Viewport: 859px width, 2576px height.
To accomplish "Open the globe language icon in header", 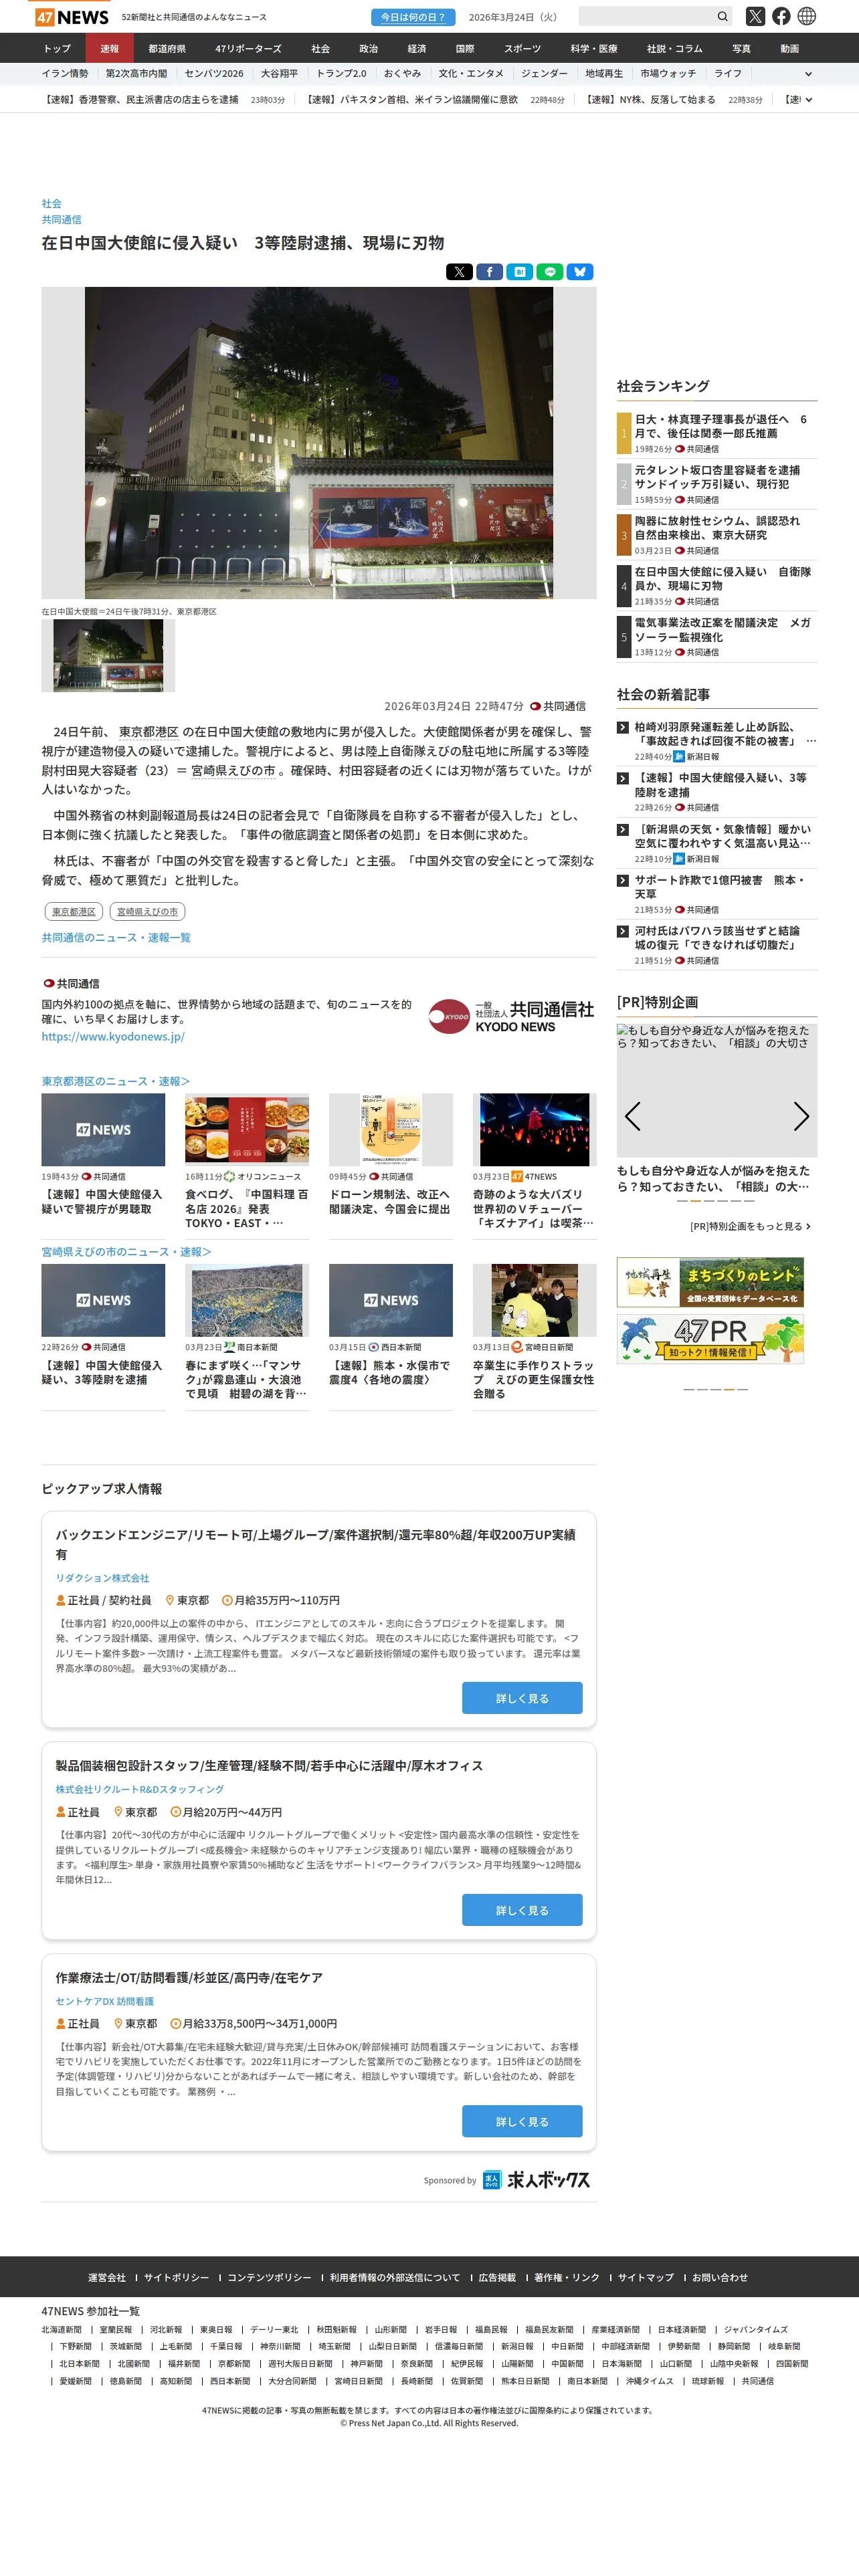I will click(807, 16).
